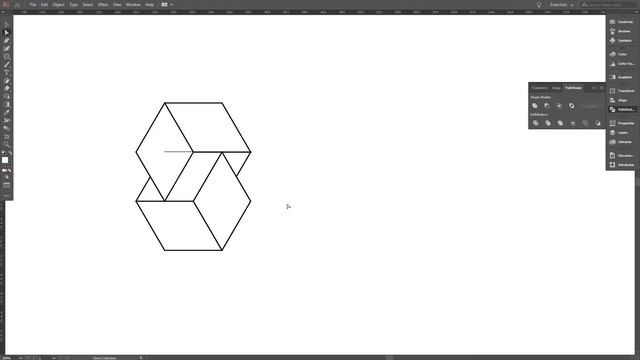The width and height of the screenshot is (640, 360).
Task: Select the Eyedropper tool
Action: coord(7,112)
